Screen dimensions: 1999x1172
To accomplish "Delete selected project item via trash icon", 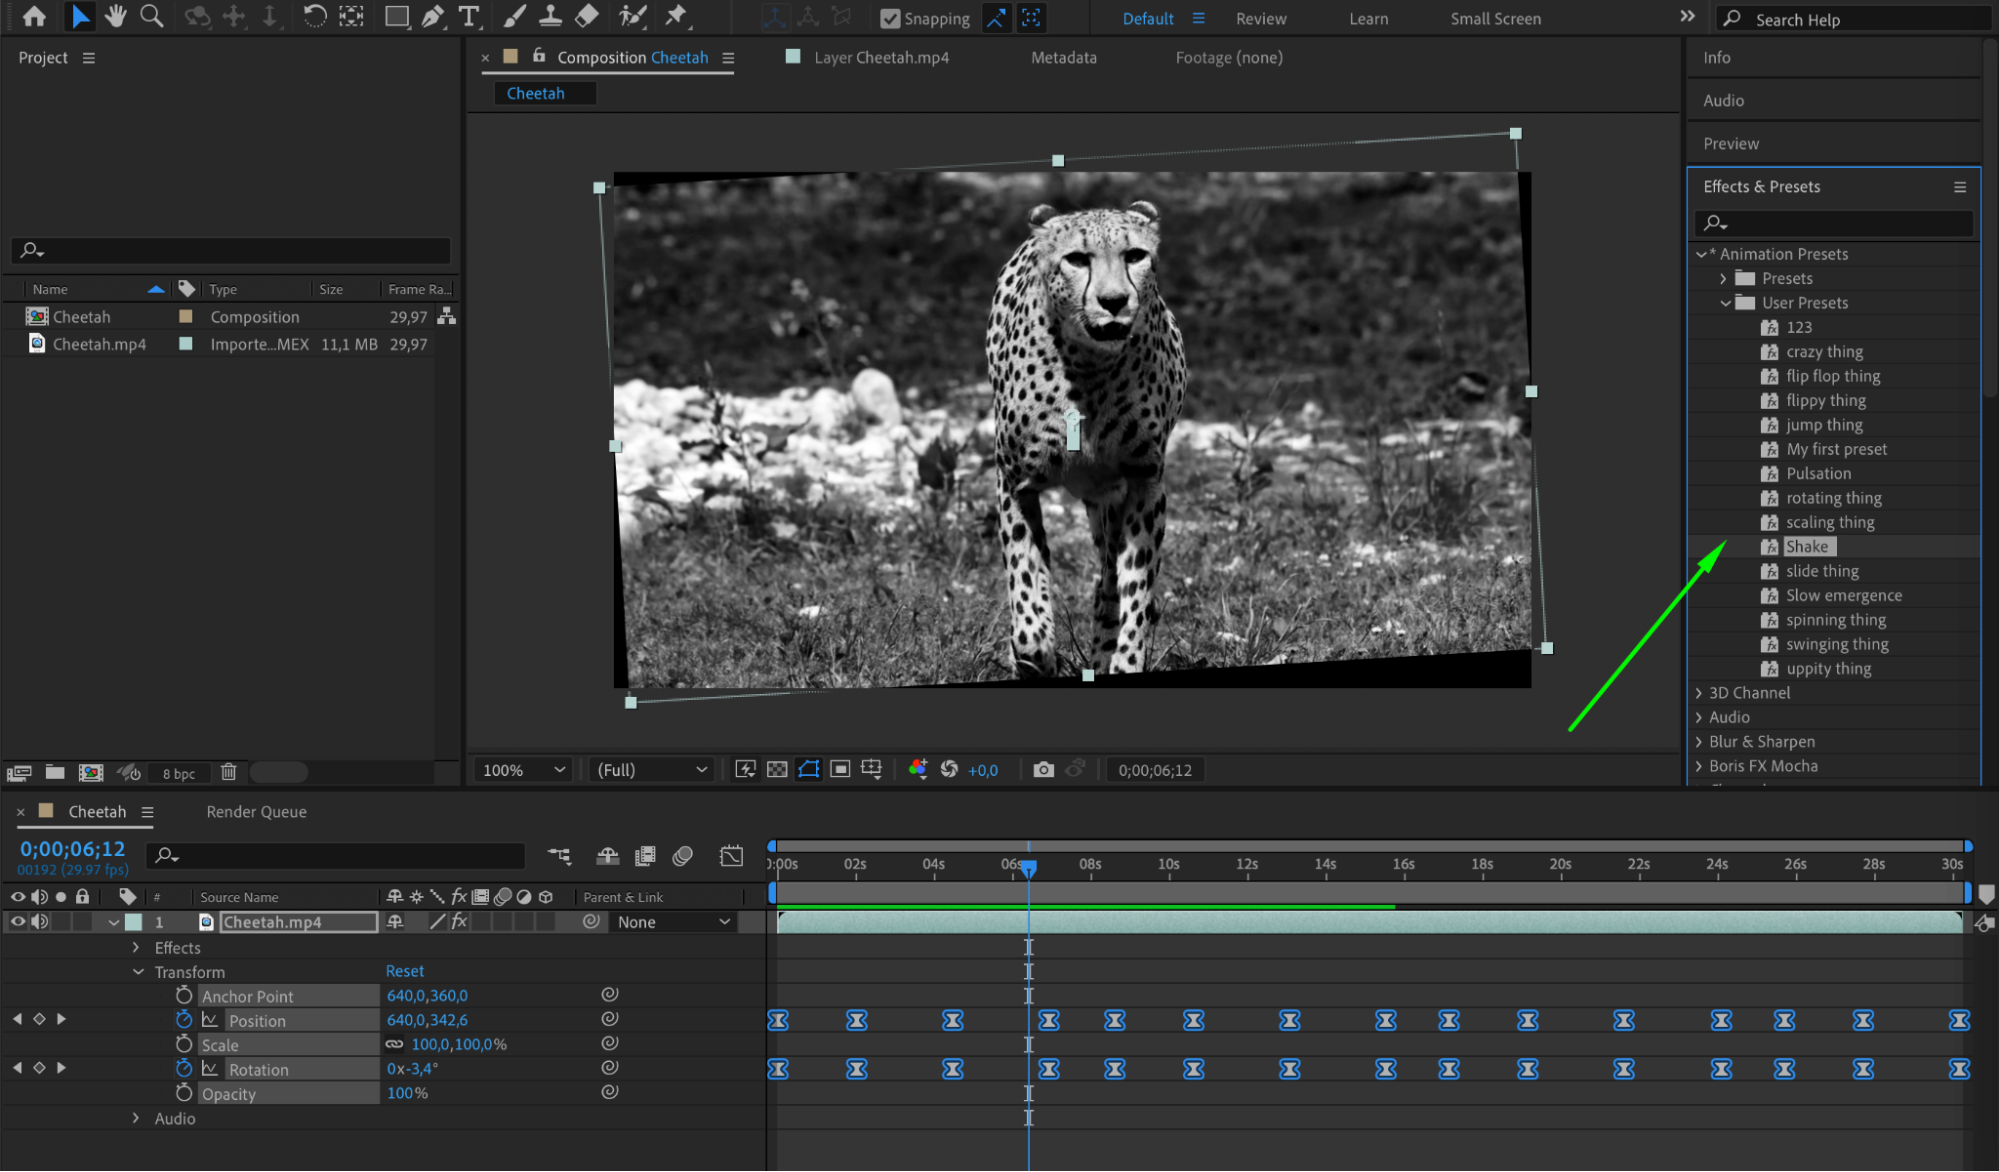I will (x=229, y=772).
